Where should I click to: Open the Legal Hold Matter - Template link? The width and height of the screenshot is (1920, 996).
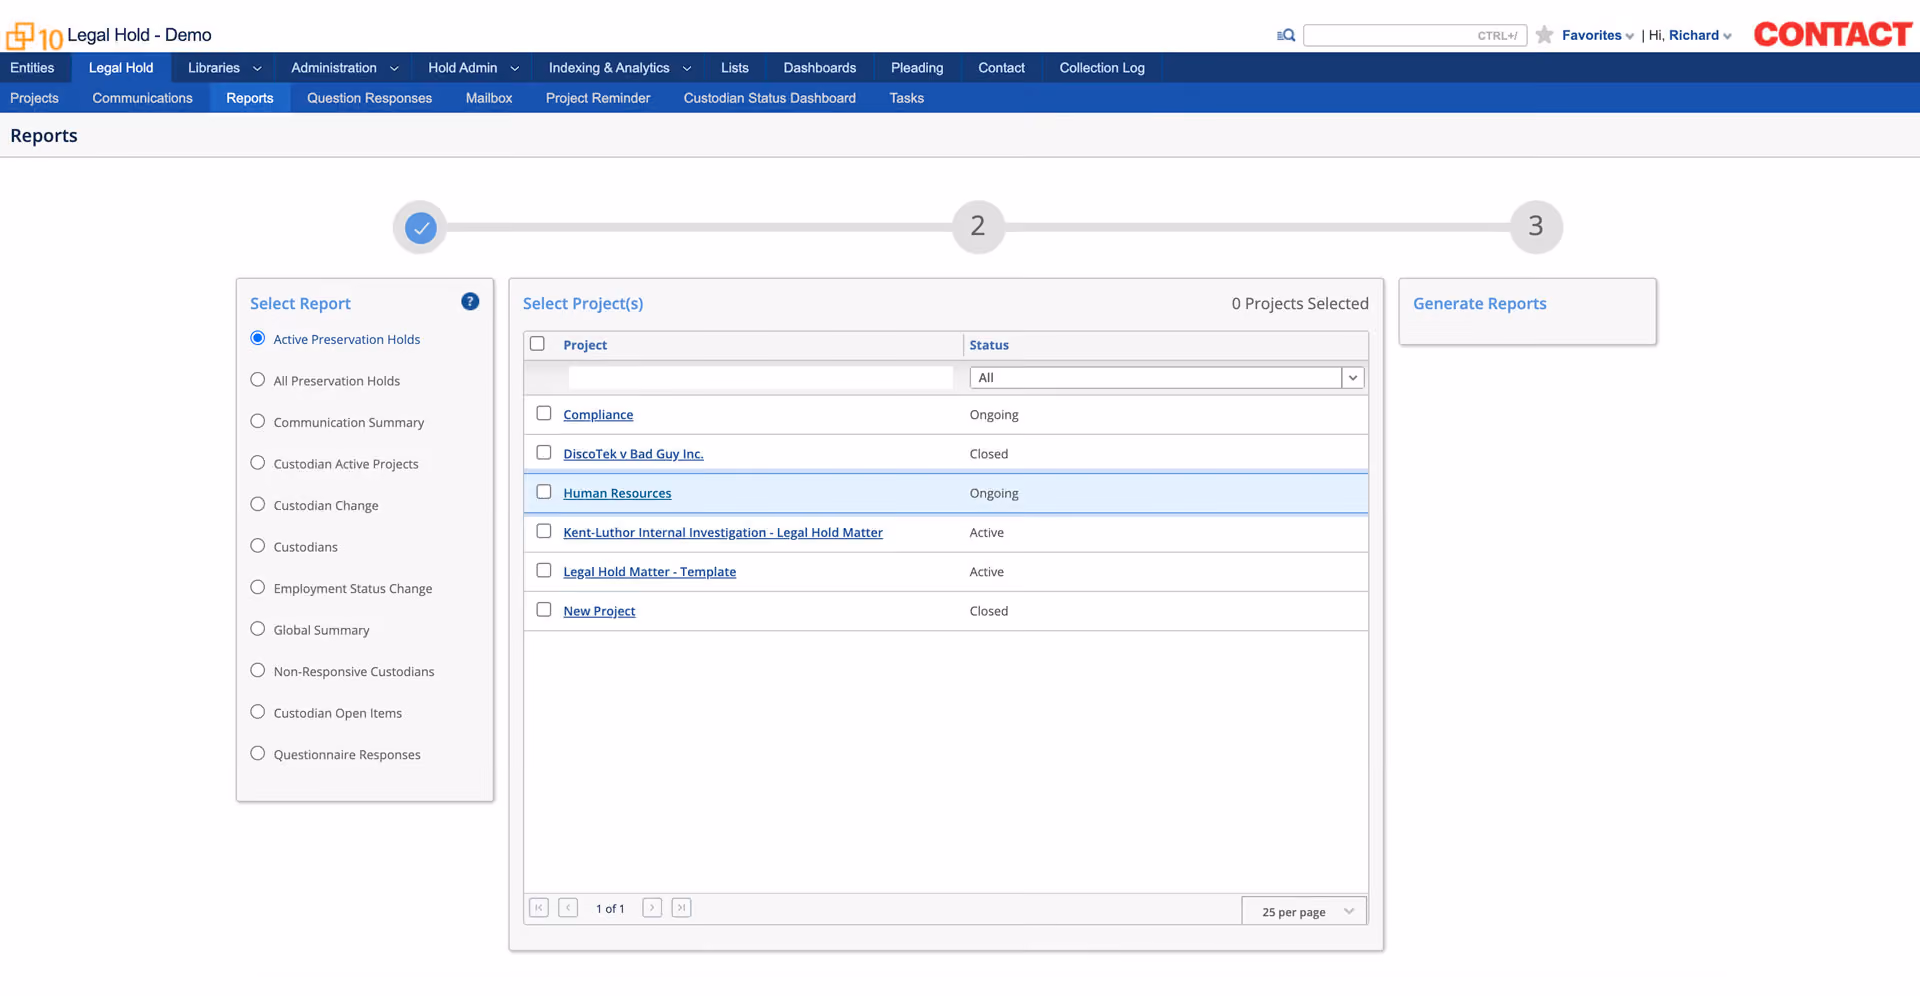point(650,572)
